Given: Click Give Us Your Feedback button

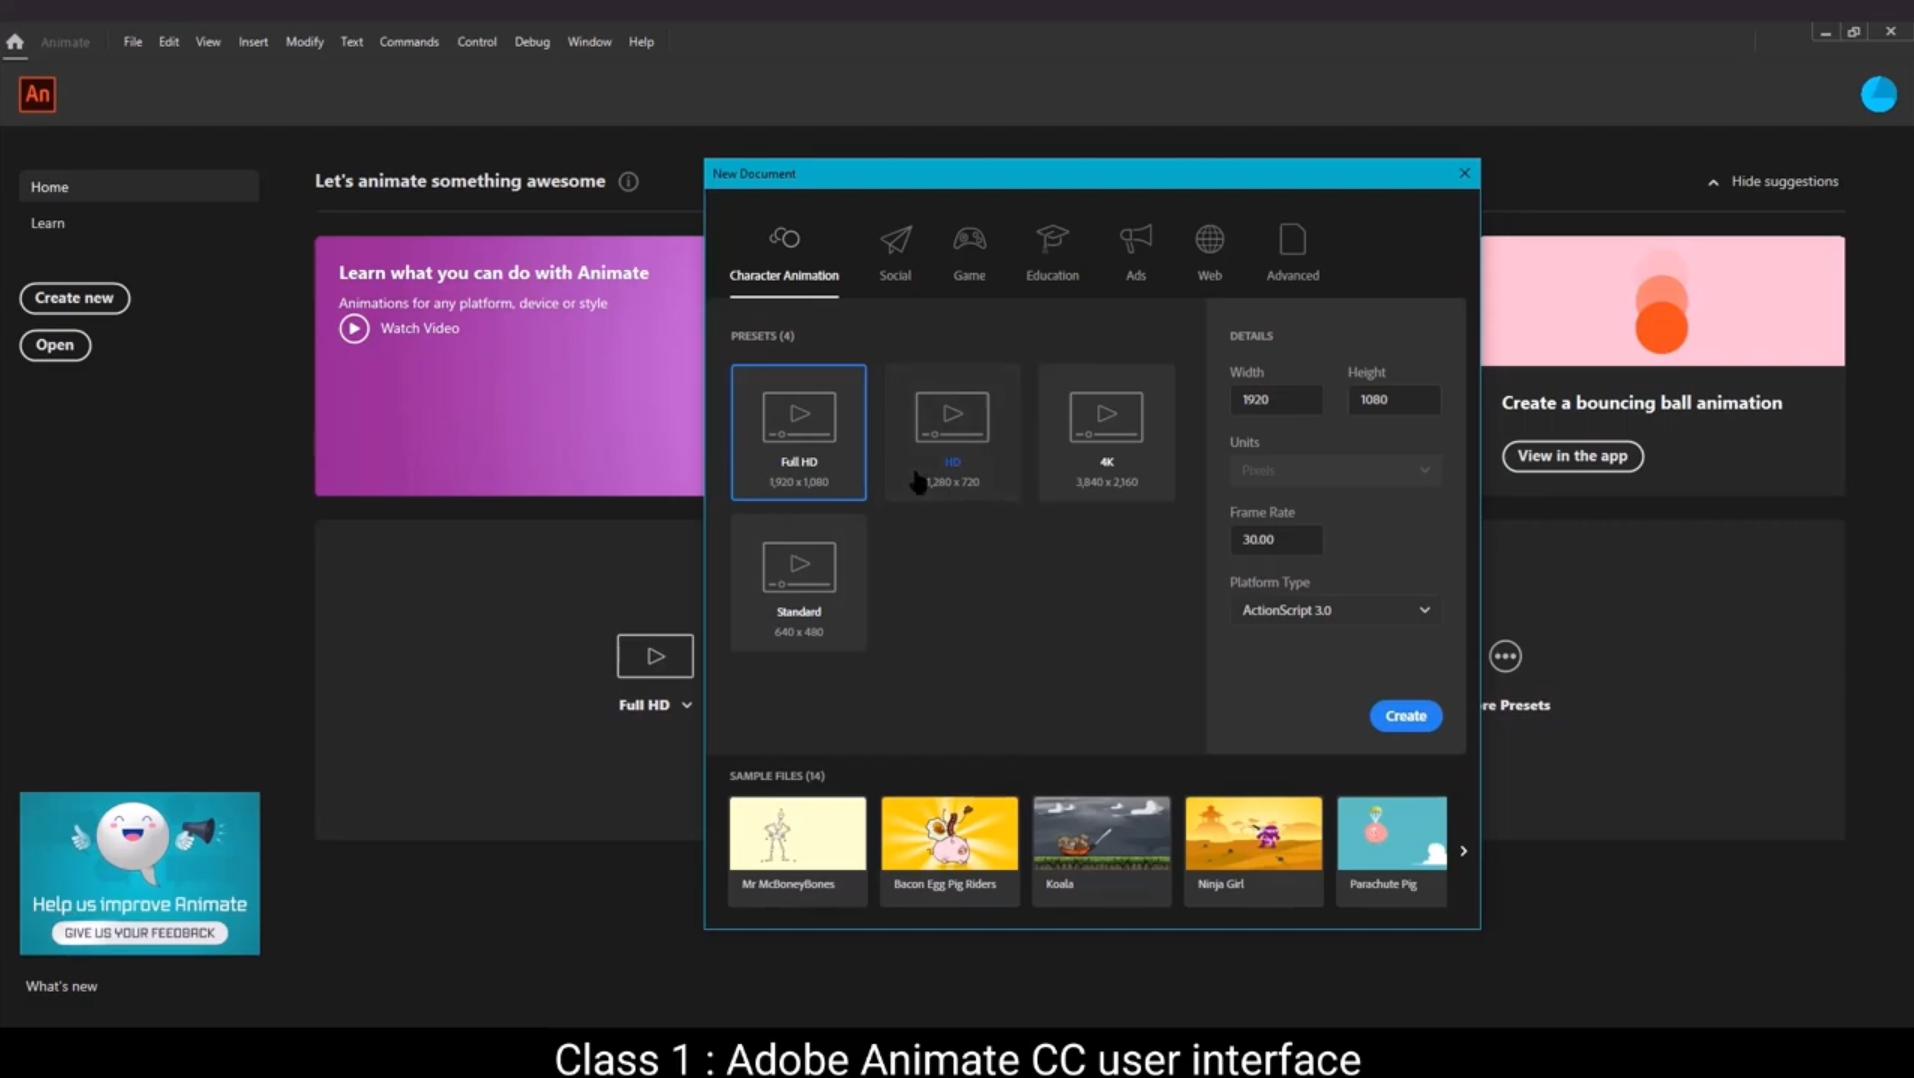Looking at the screenshot, I should click(x=139, y=933).
